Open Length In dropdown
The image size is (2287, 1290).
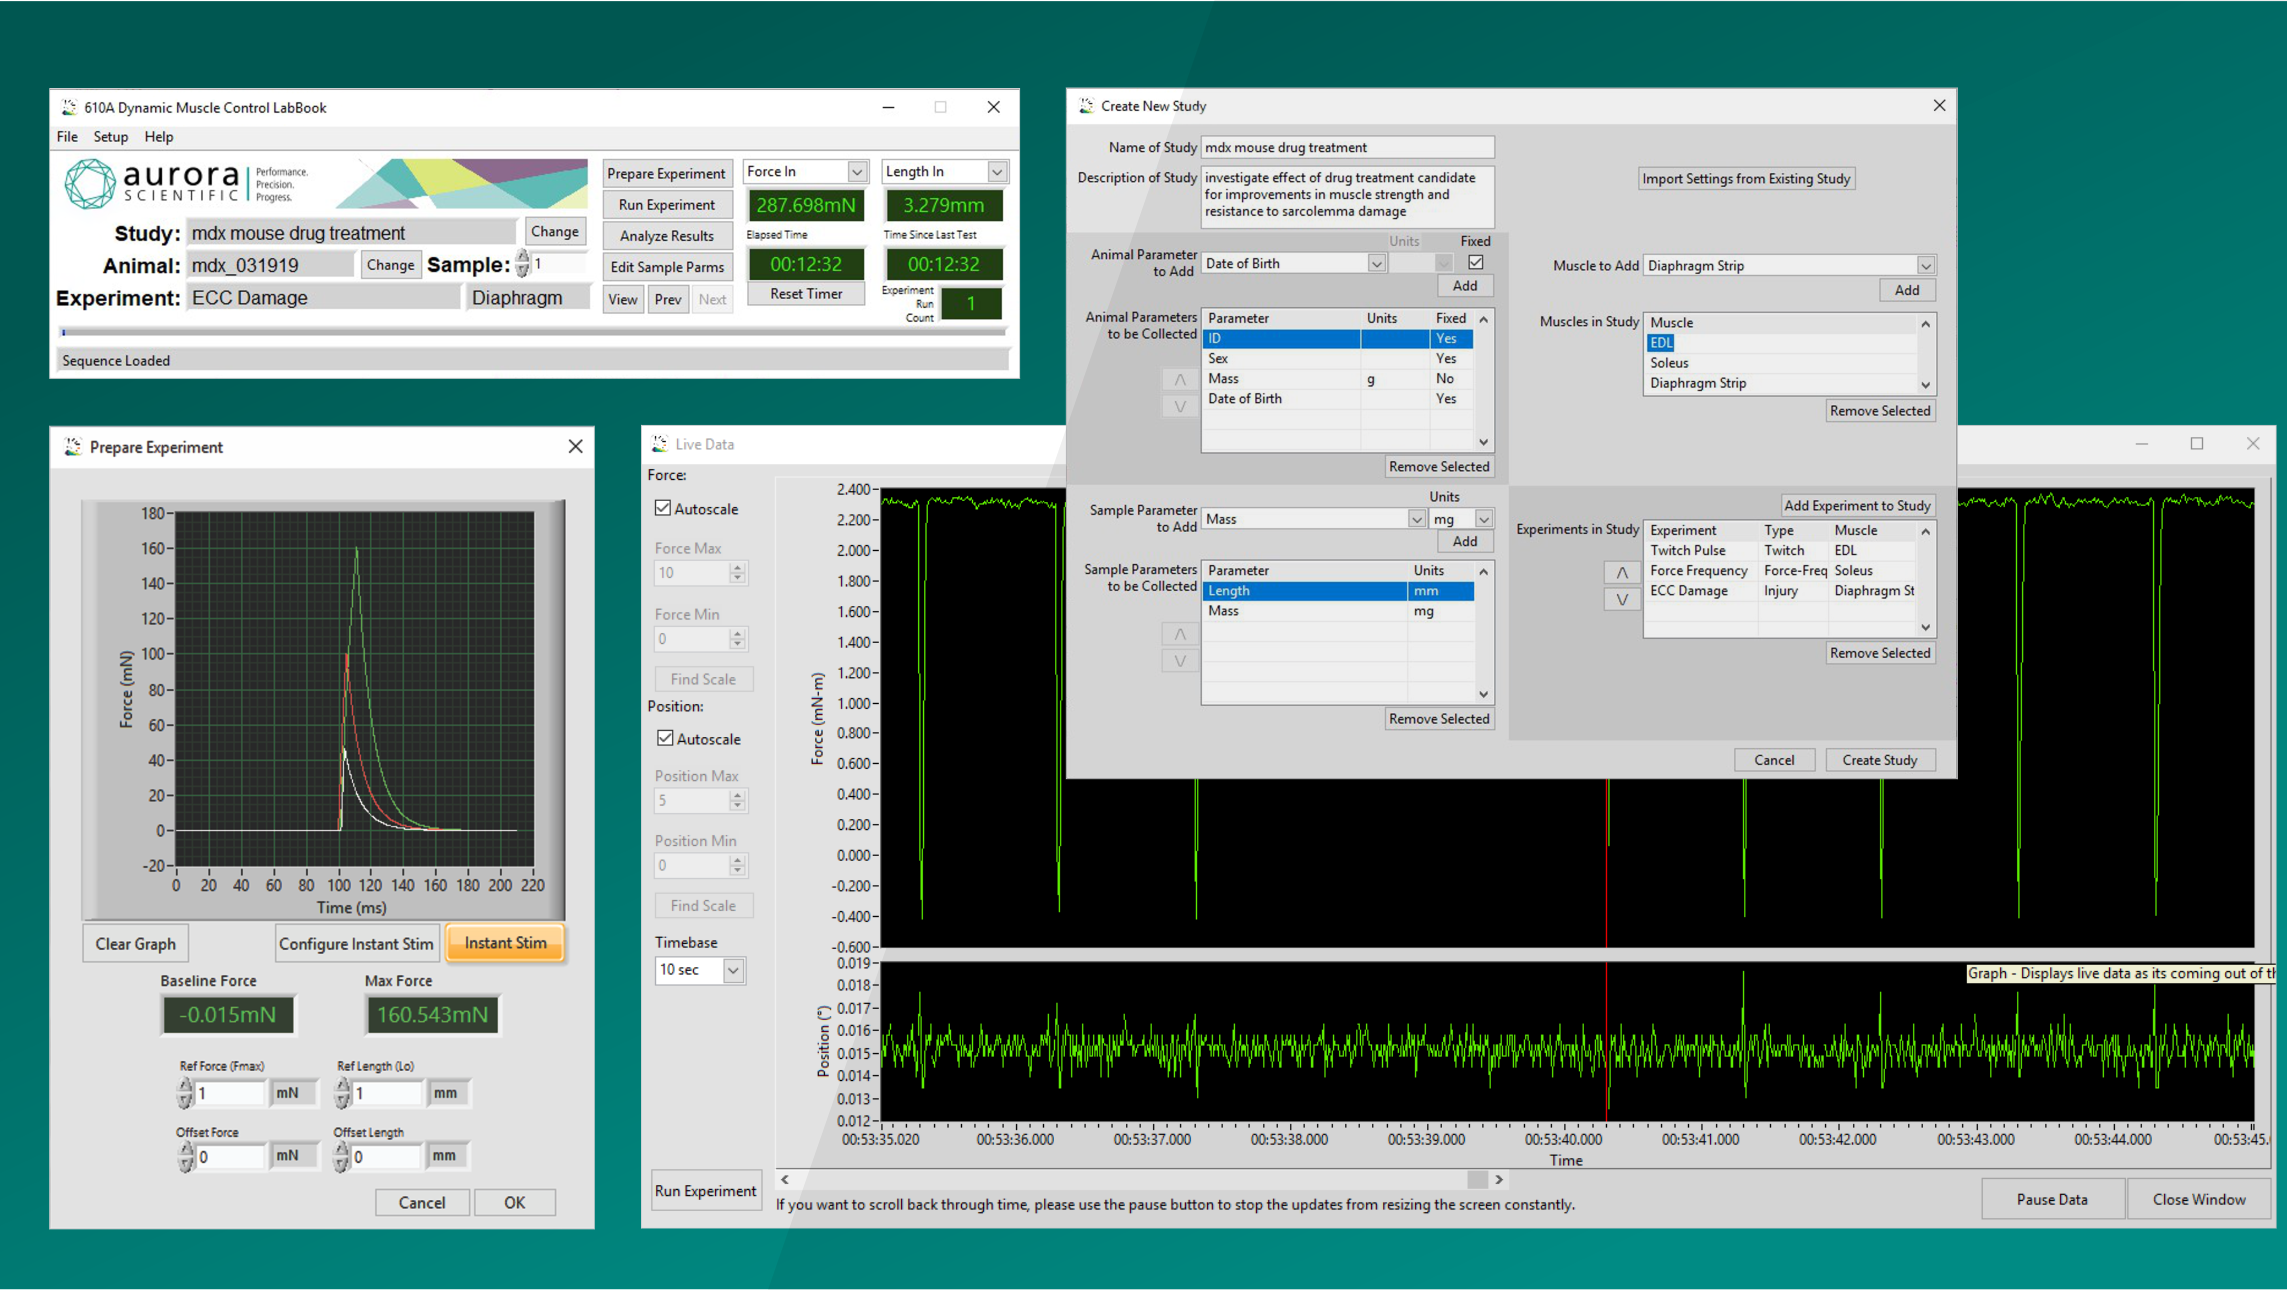[x=997, y=172]
